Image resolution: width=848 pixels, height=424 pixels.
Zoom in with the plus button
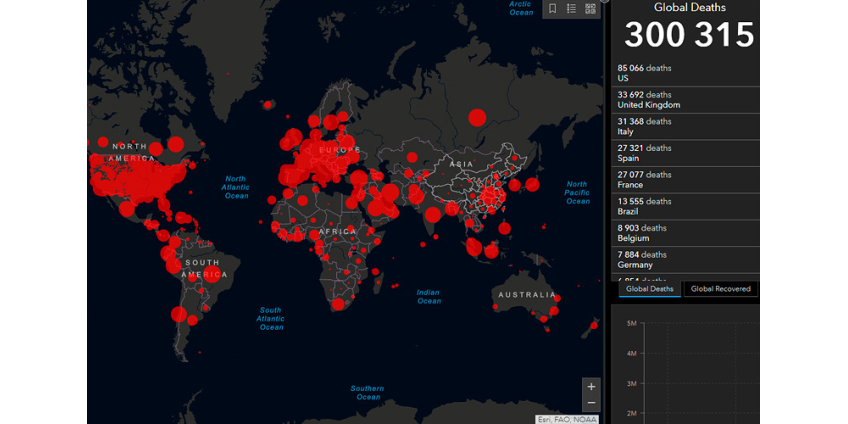click(591, 386)
